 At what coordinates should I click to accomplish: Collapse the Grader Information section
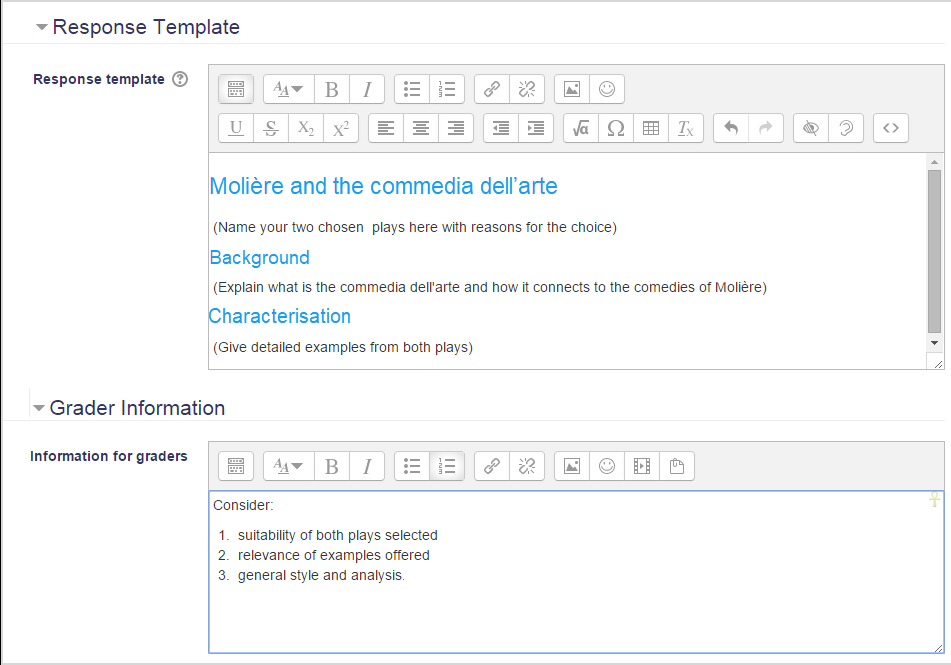39,408
